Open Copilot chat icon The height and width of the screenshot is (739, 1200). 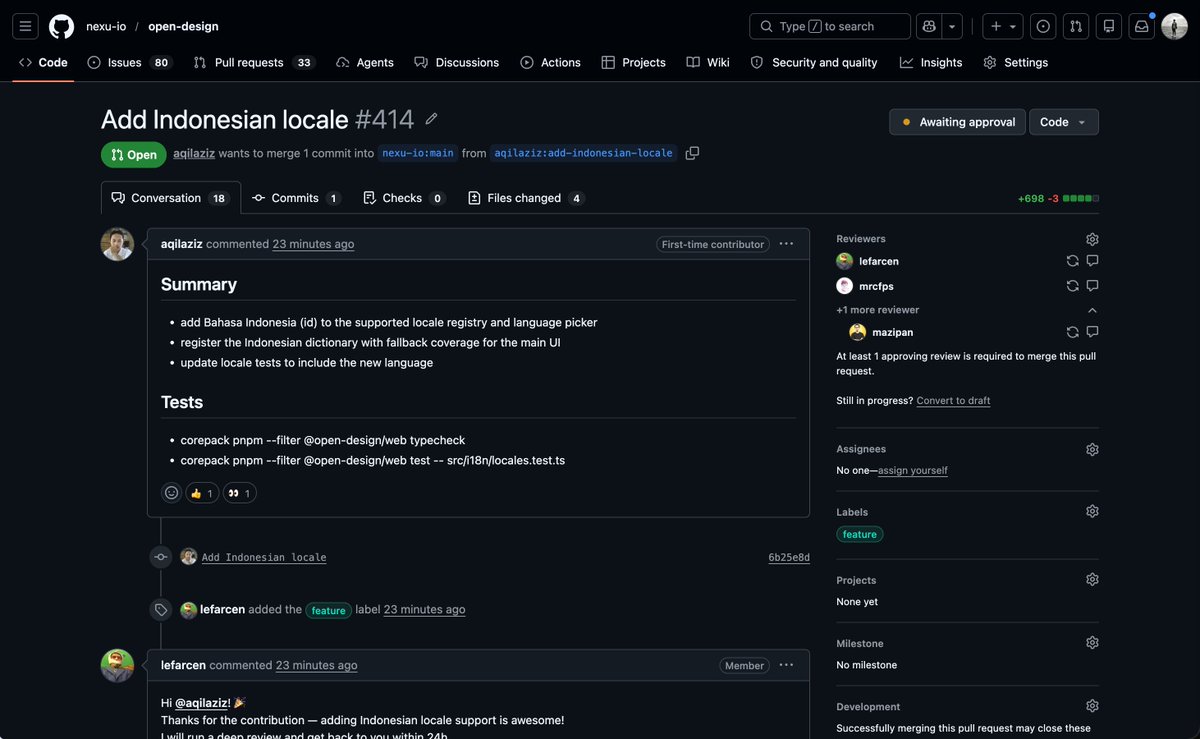[x=930, y=26]
